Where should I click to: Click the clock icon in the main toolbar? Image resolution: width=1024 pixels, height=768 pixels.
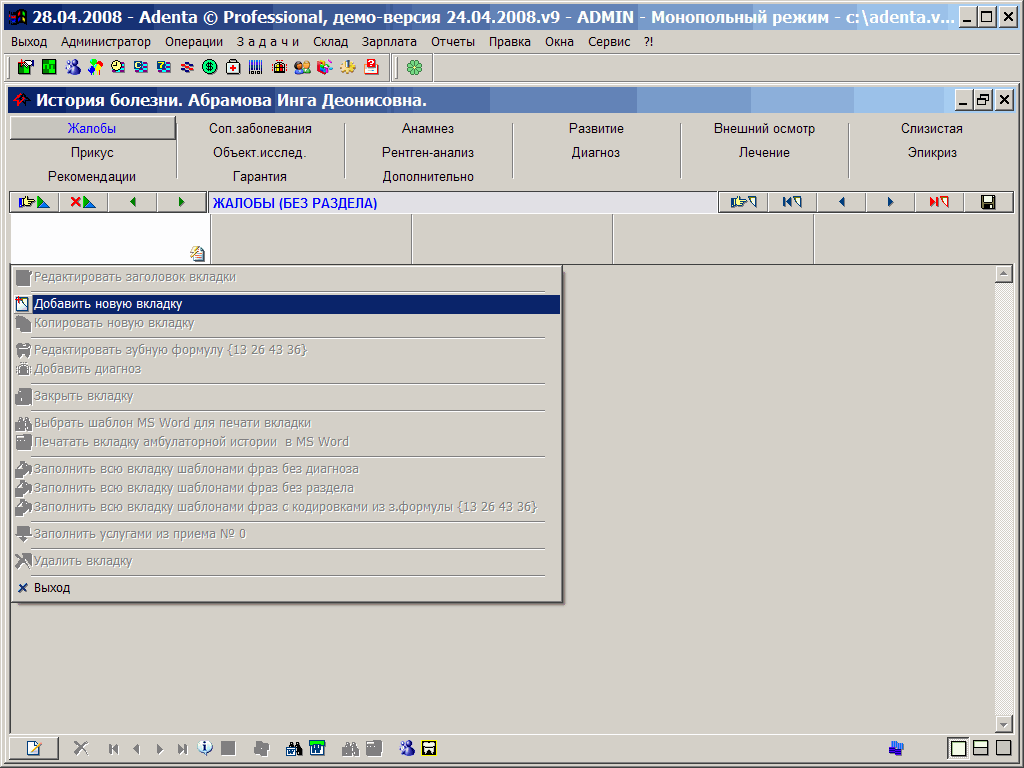point(118,67)
